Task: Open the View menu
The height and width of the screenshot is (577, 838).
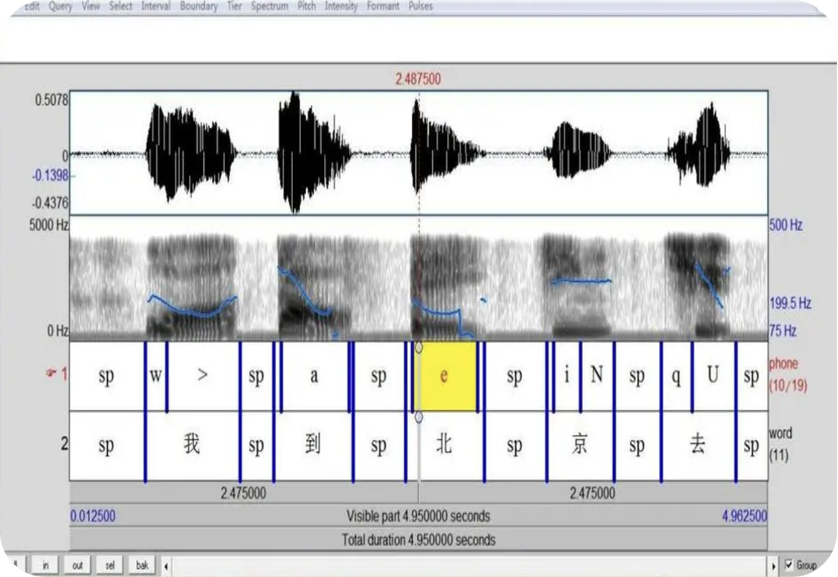Action: [x=91, y=6]
